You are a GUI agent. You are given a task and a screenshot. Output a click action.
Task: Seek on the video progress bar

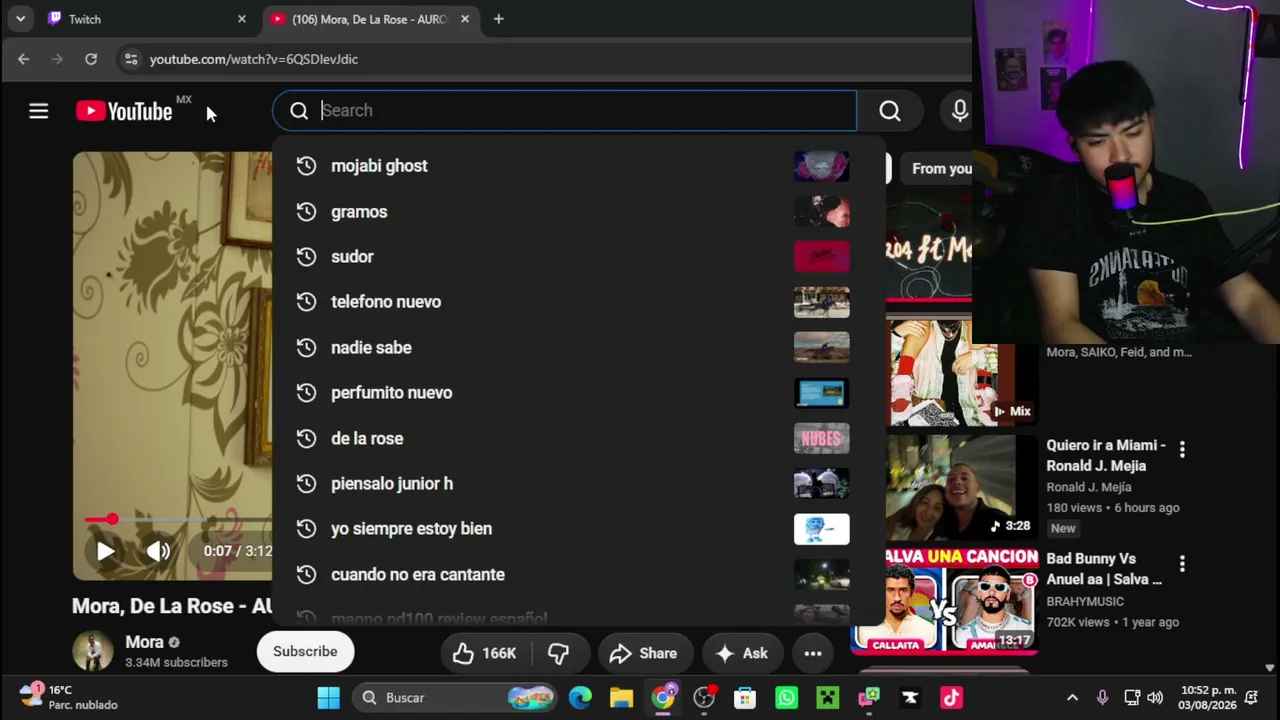[178, 520]
